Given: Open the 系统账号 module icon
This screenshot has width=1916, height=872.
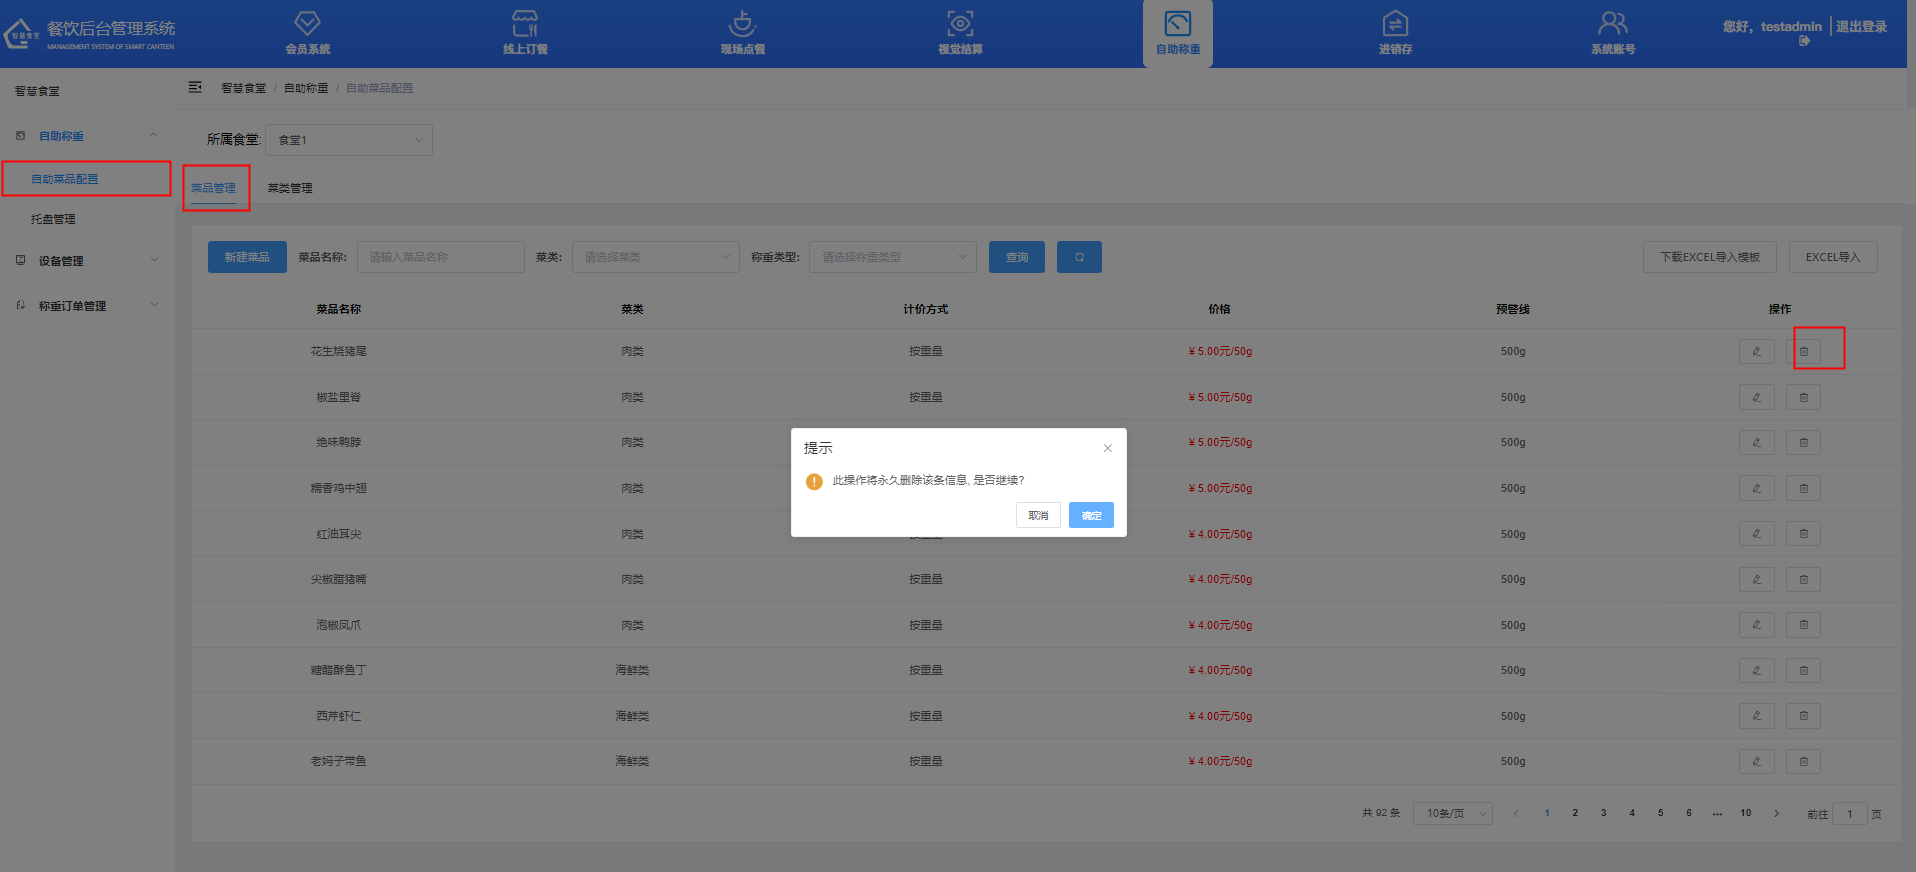Looking at the screenshot, I should click(1612, 24).
